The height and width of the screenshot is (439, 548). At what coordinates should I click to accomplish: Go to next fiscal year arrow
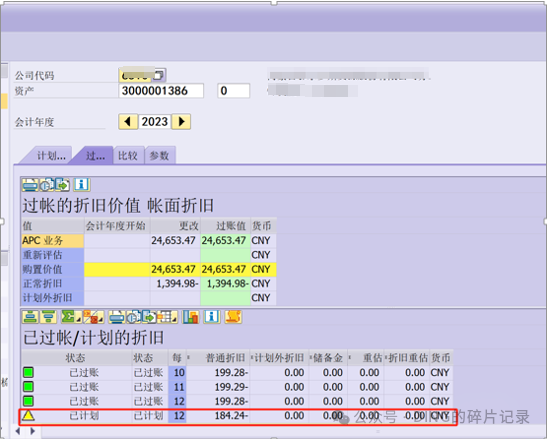[x=181, y=122]
